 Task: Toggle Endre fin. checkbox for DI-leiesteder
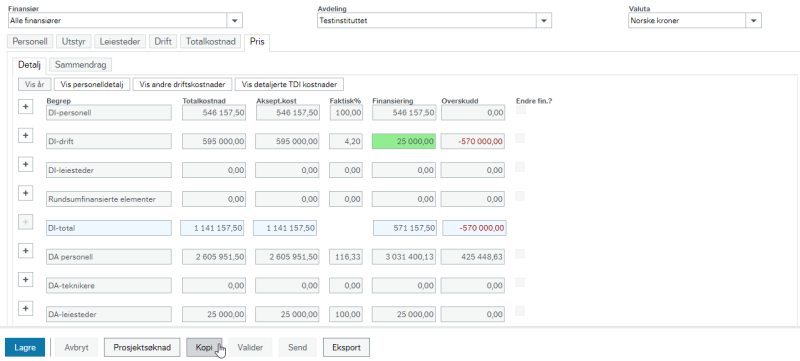[x=520, y=167]
